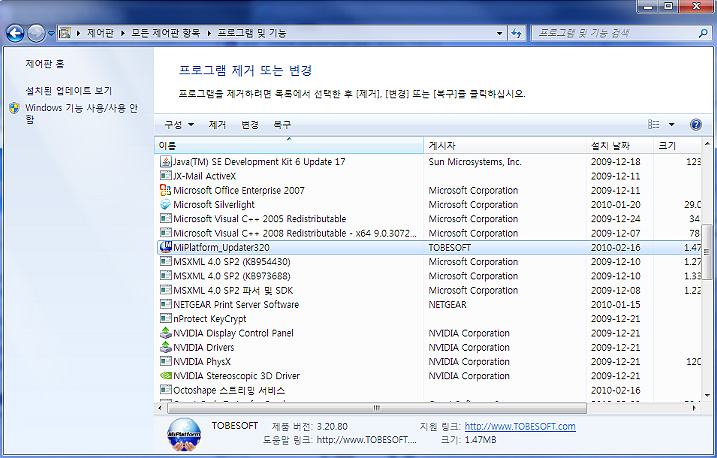Select the Microsoft Office Enterprise 2007 icon
717x458 pixels.
(x=166, y=190)
